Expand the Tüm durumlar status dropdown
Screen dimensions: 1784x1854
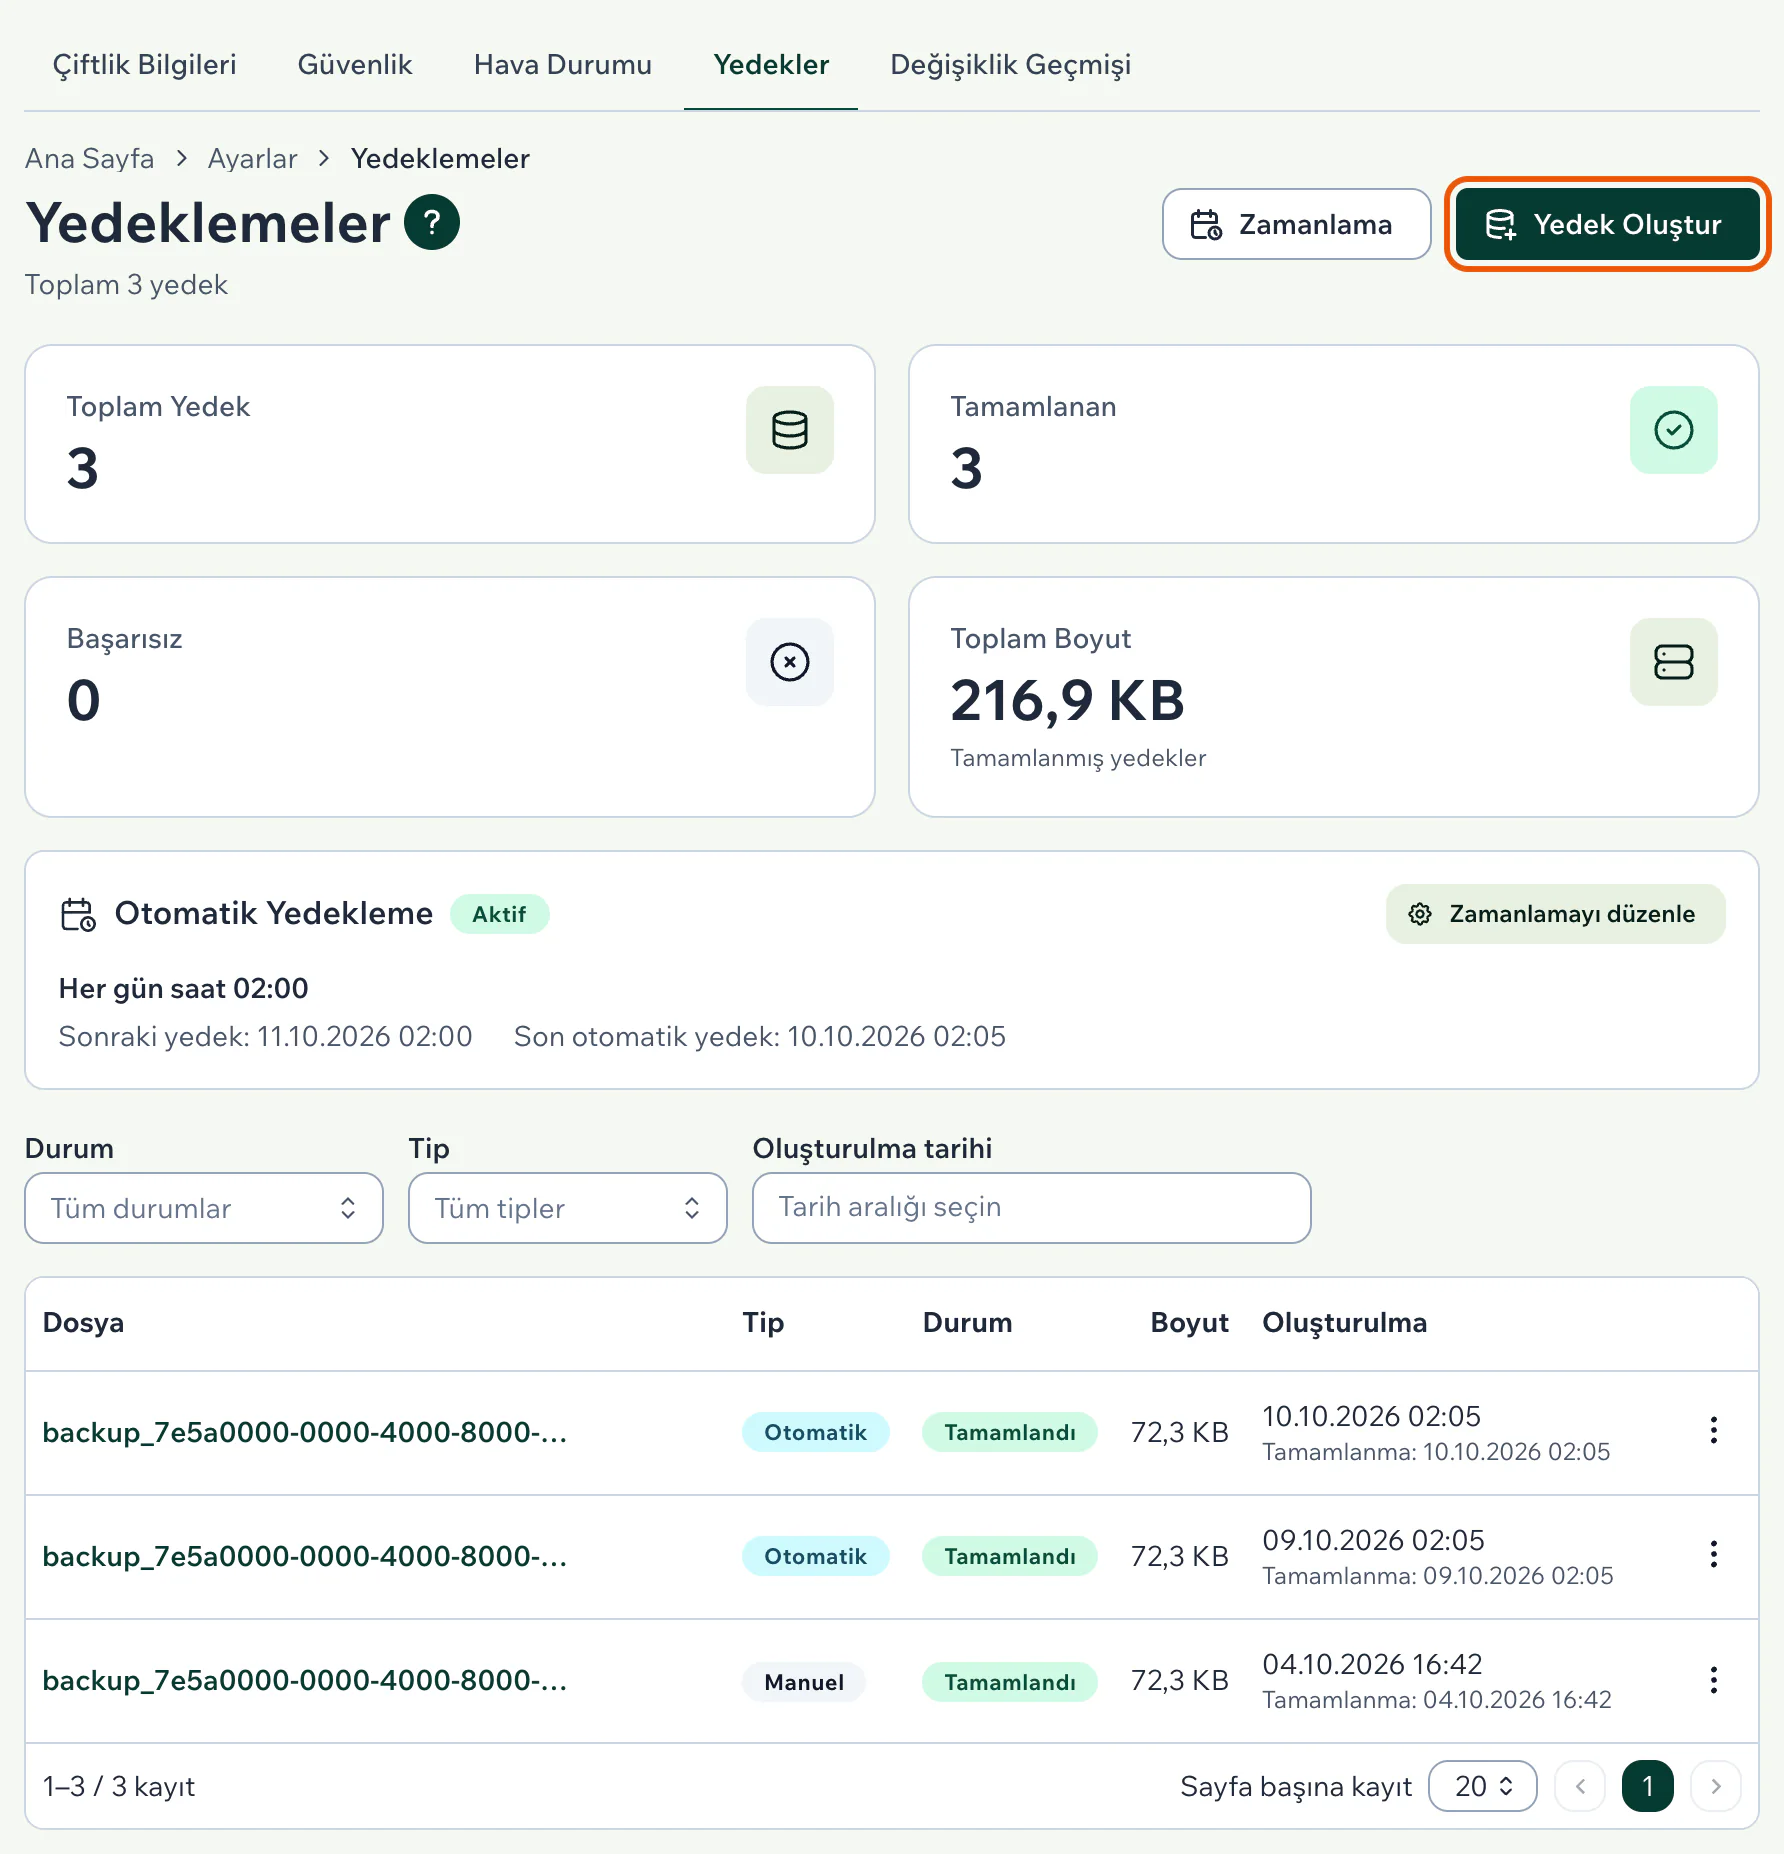click(204, 1208)
